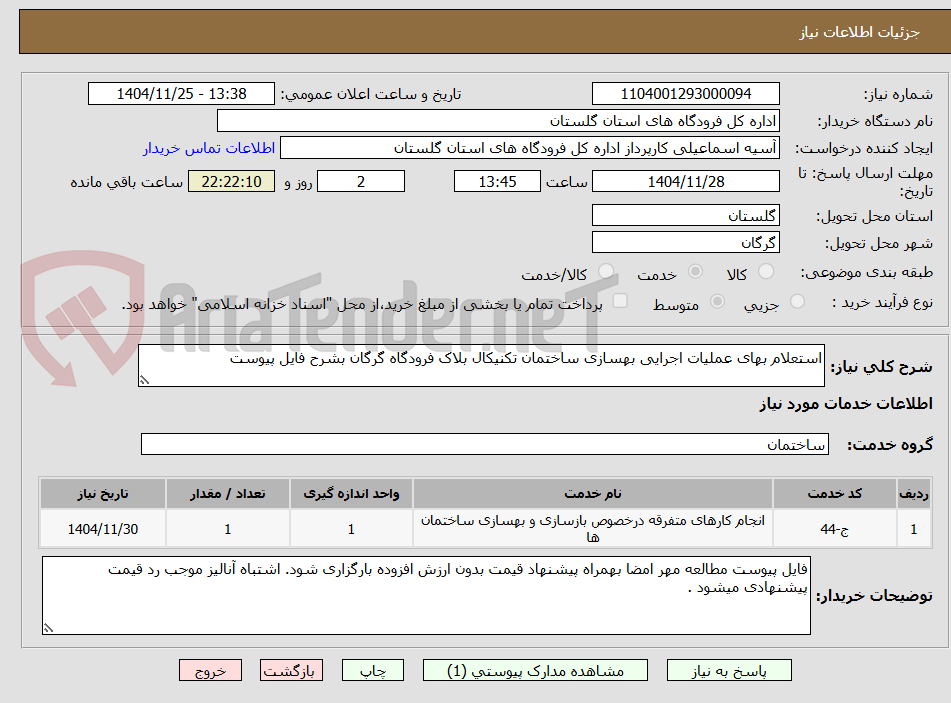Click the resize handle of description textarea
Image resolution: width=951 pixels, height=703 pixels.
(x=144, y=380)
